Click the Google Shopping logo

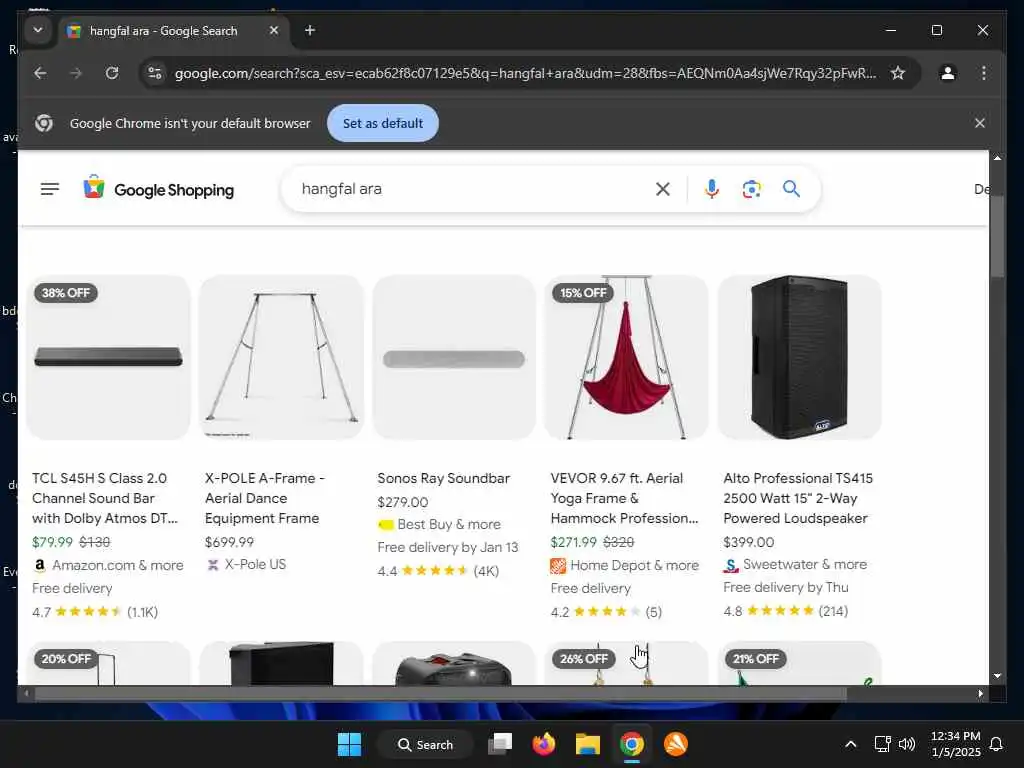click(x=159, y=189)
